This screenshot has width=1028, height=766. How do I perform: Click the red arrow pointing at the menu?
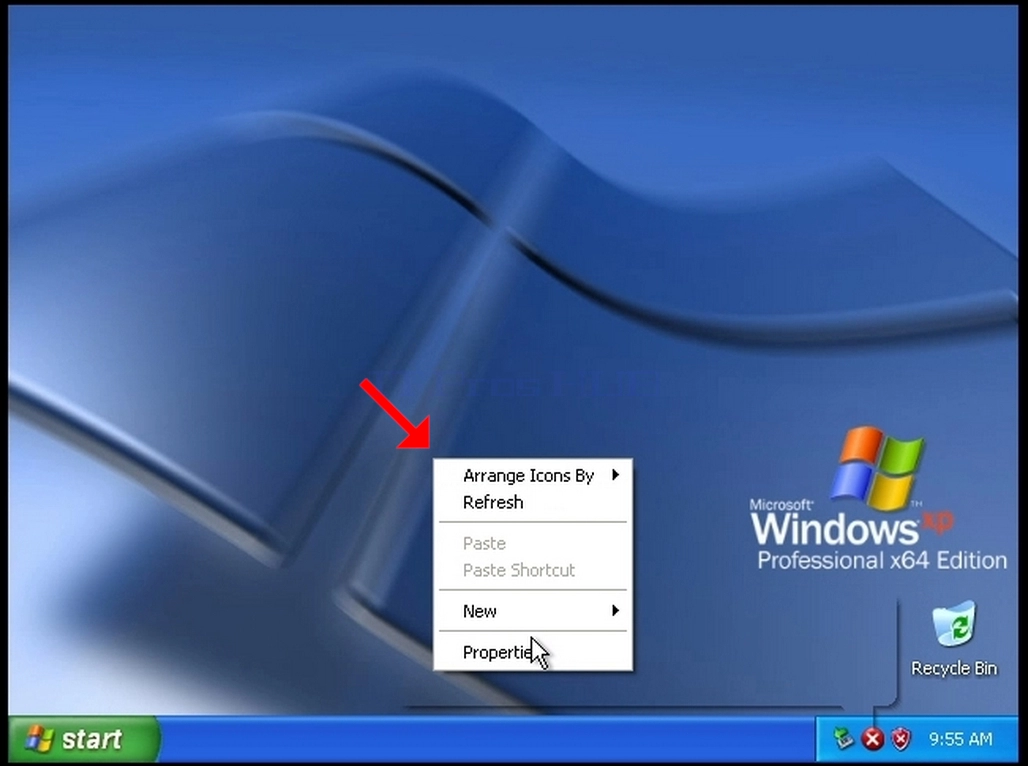click(396, 414)
